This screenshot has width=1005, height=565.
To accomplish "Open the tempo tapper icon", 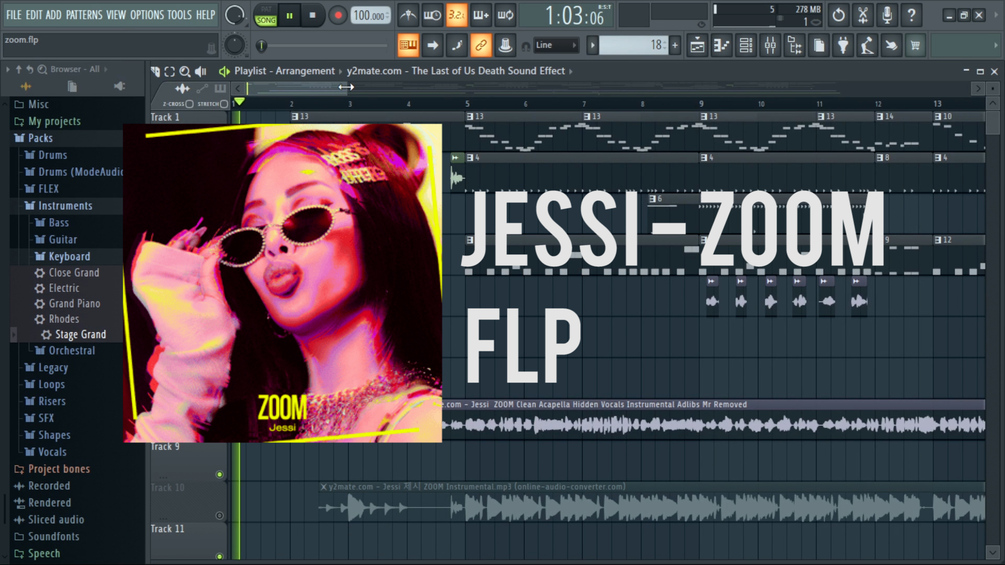I will (867, 45).
